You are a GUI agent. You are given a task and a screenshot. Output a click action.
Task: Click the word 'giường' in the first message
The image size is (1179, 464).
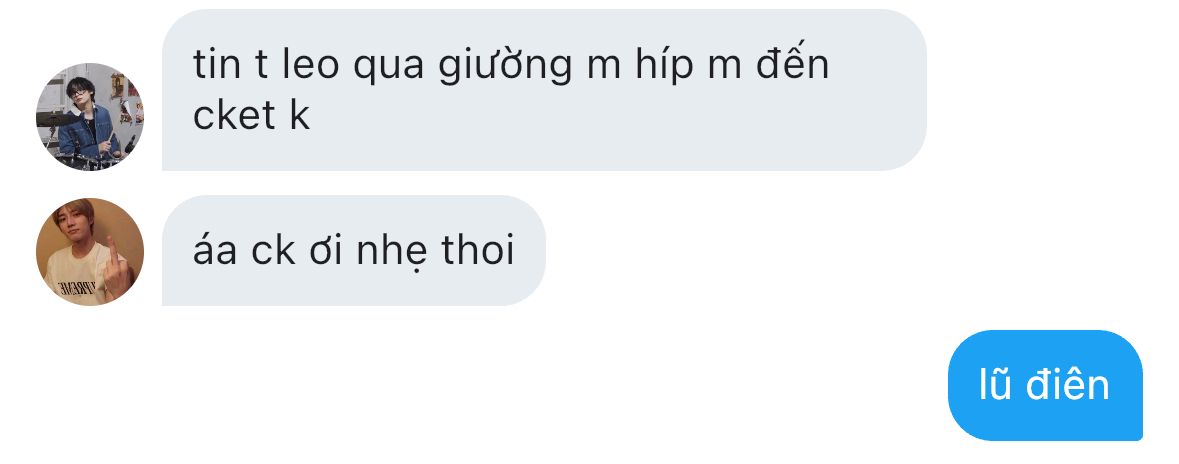pyautogui.click(x=505, y=66)
